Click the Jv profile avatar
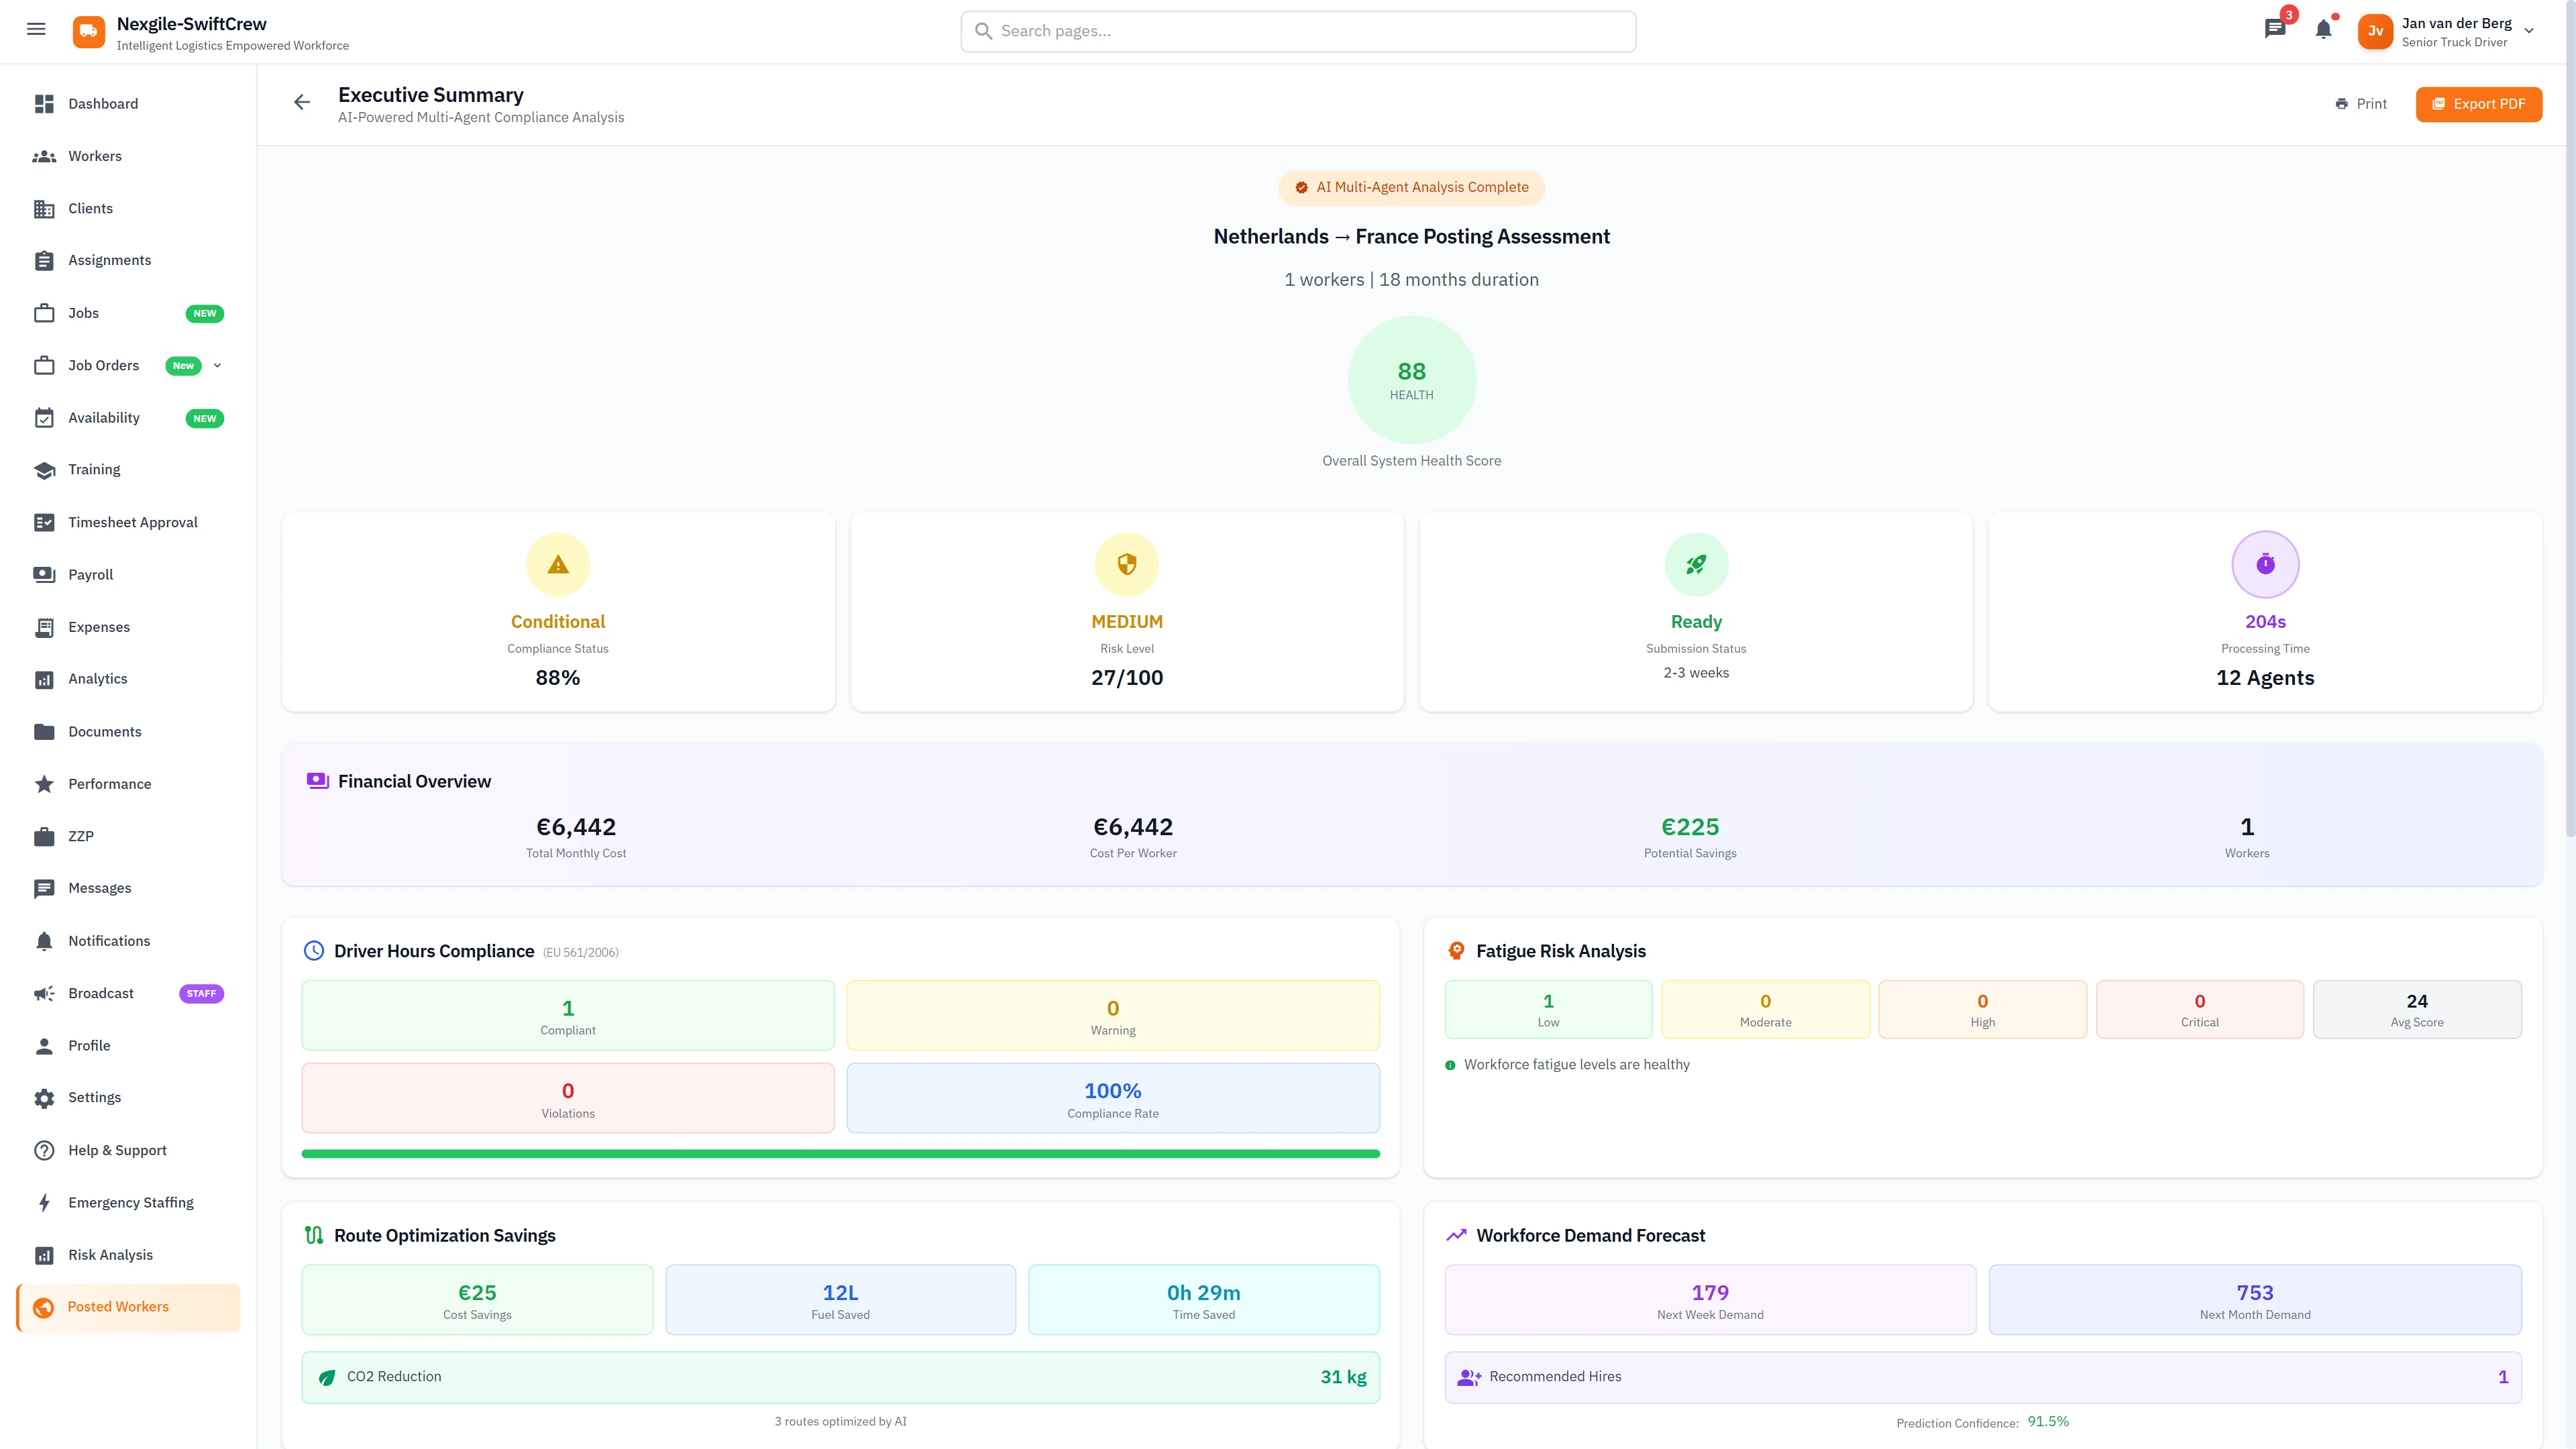2576x1449 pixels. [x=2375, y=32]
